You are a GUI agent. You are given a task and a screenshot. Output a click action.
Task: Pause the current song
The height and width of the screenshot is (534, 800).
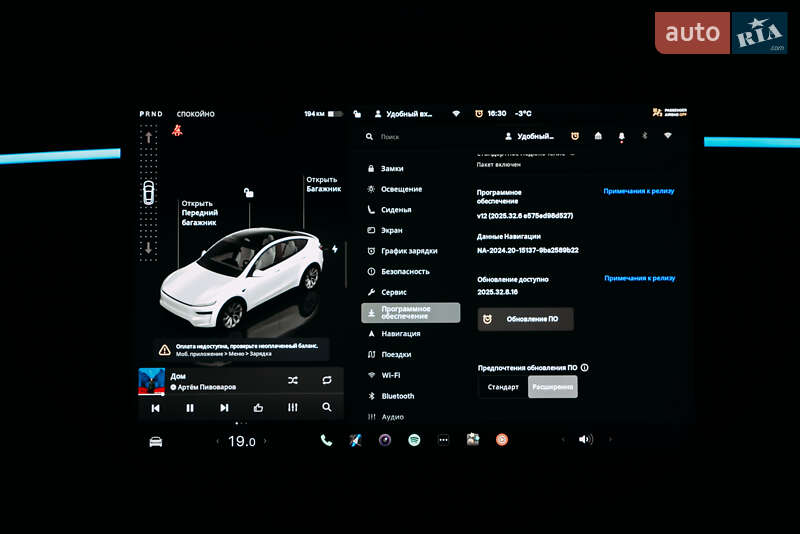click(190, 408)
